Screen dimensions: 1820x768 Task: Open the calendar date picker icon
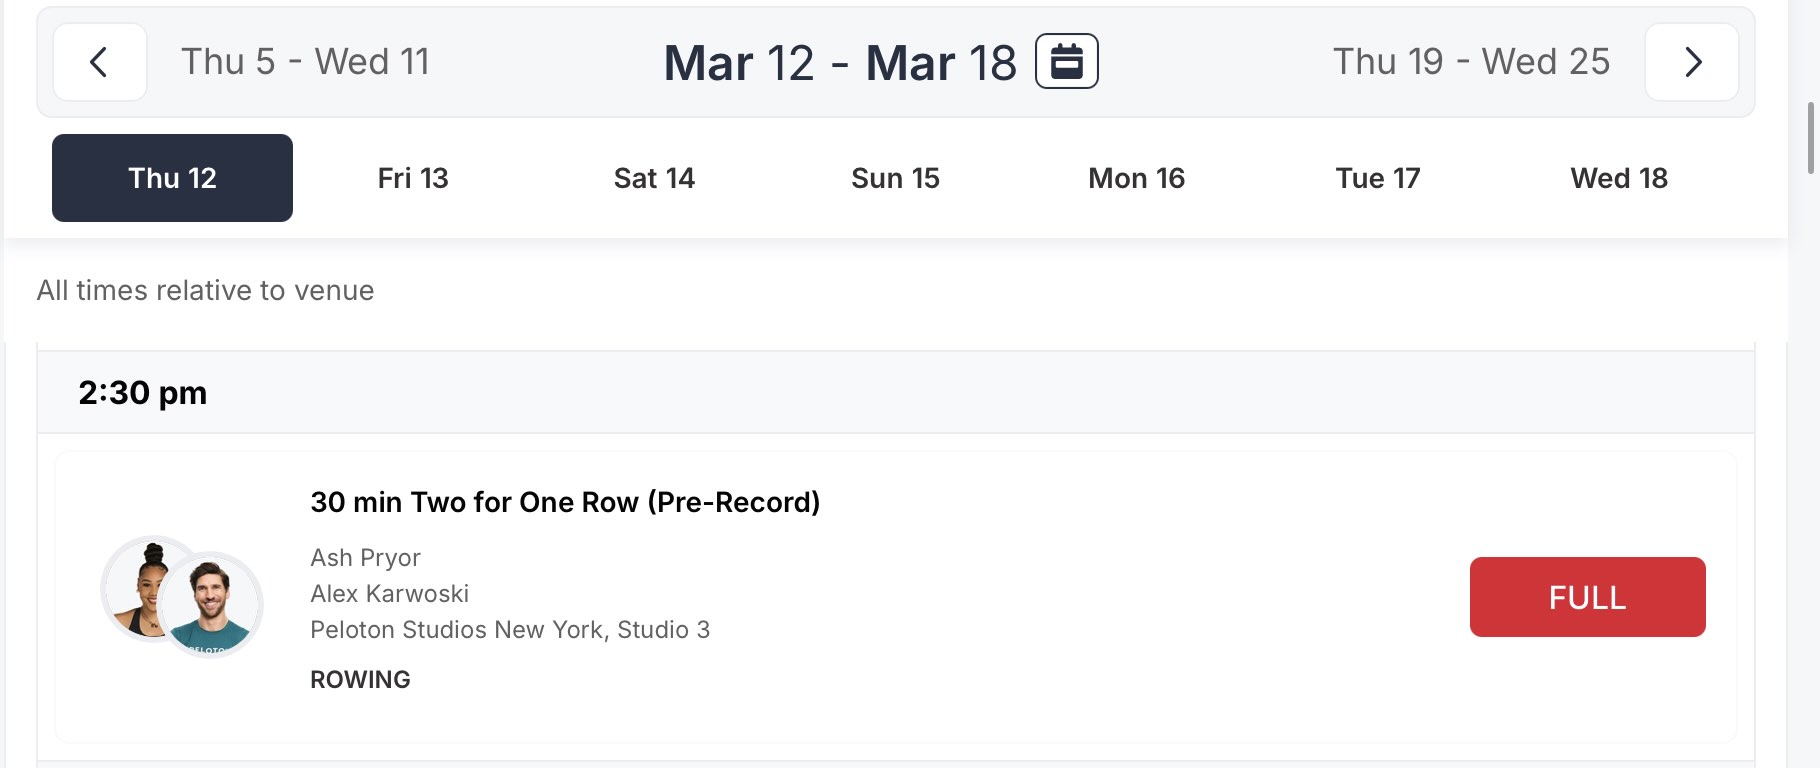(x=1065, y=61)
